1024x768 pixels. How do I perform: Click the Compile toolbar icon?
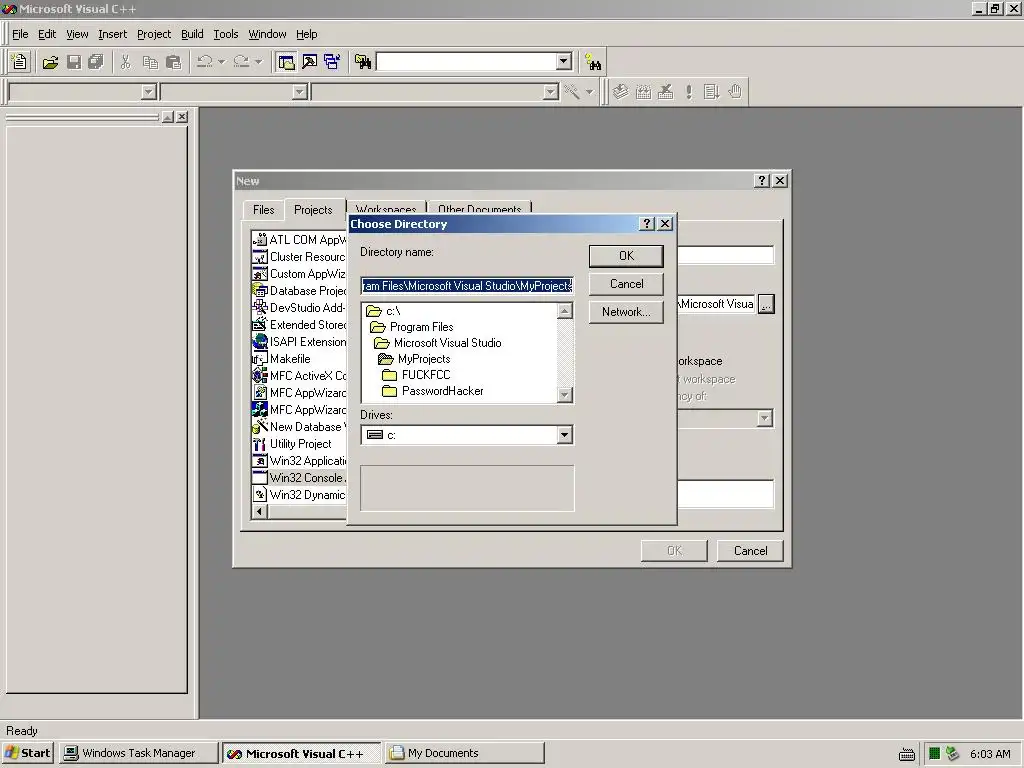pyautogui.click(x=620, y=91)
